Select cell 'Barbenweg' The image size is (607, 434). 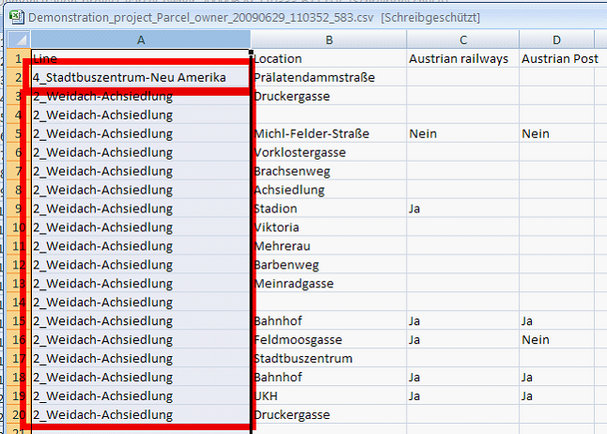click(x=329, y=265)
